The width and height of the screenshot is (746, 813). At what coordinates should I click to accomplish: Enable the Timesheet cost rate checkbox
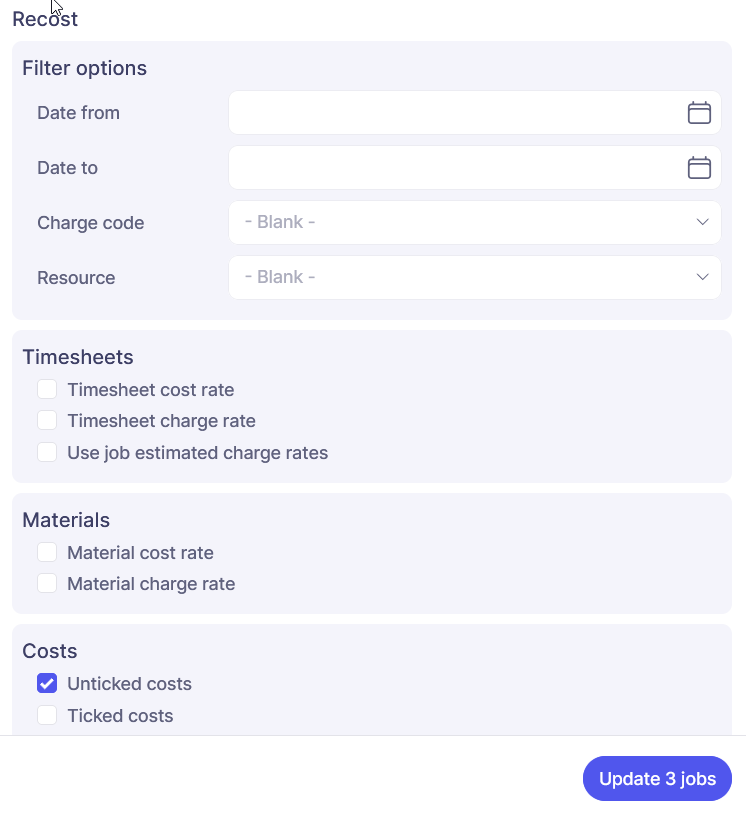click(47, 389)
